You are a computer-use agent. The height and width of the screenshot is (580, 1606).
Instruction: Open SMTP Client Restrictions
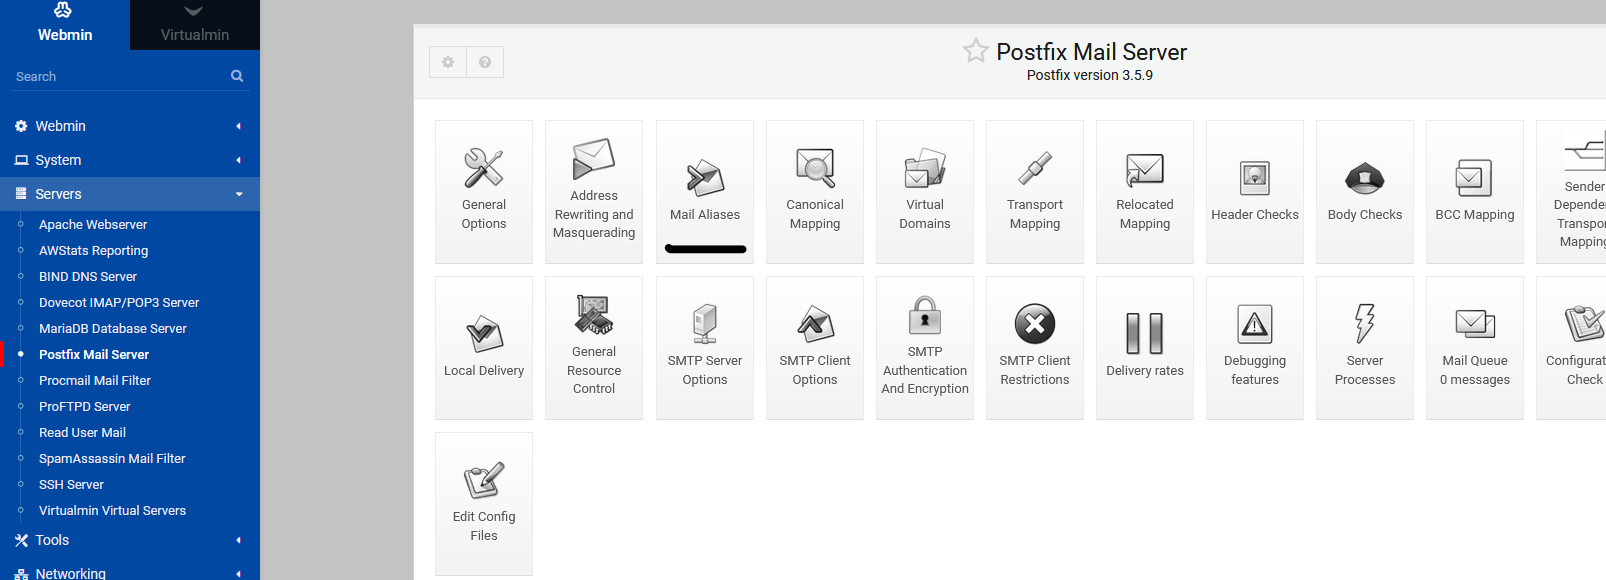1035,348
